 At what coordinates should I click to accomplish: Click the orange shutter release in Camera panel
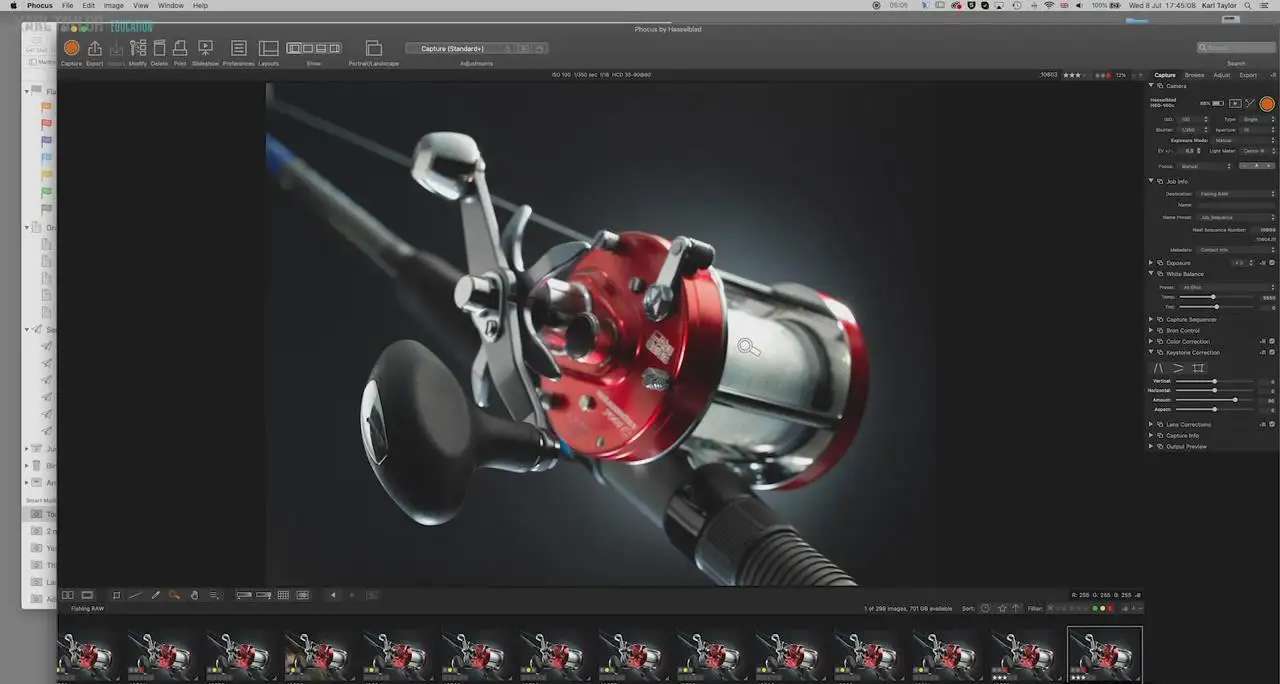[x=1267, y=103]
